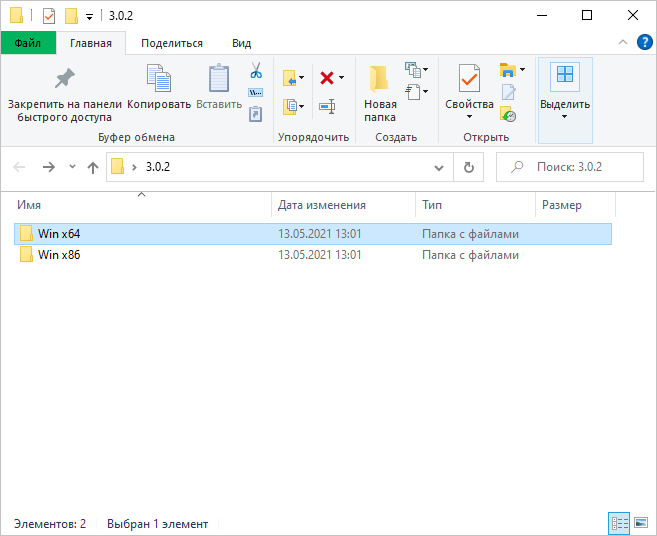Click the Вставить paste clipboard icon
657x536 pixels.
tap(219, 78)
